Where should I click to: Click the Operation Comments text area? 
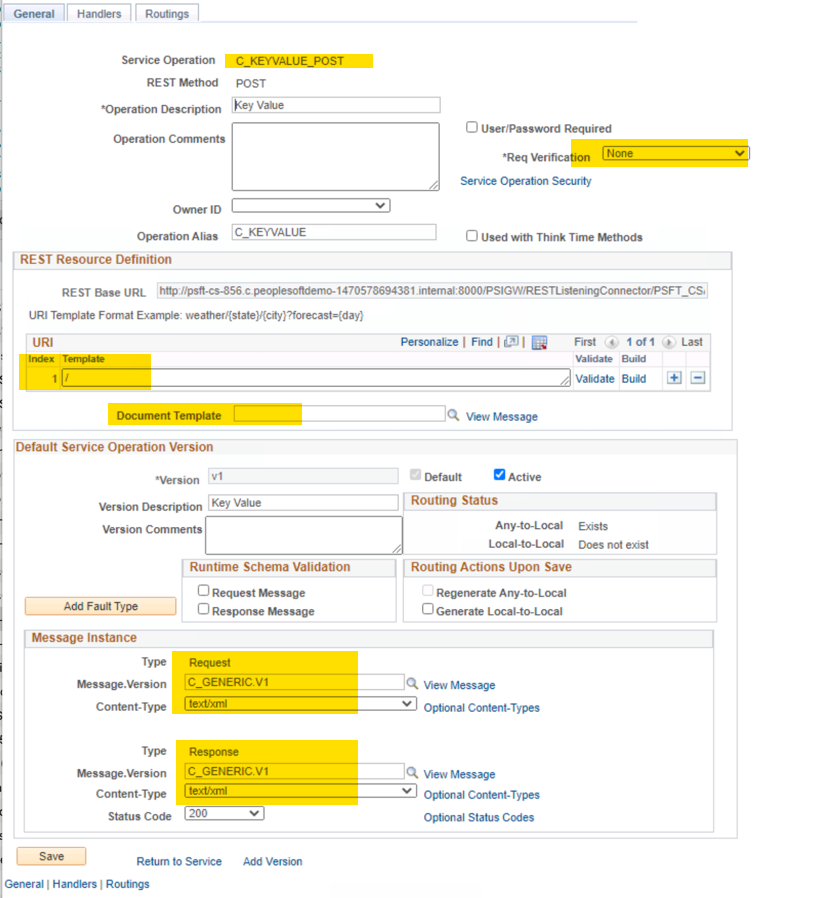pyautogui.click(x=335, y=155)
